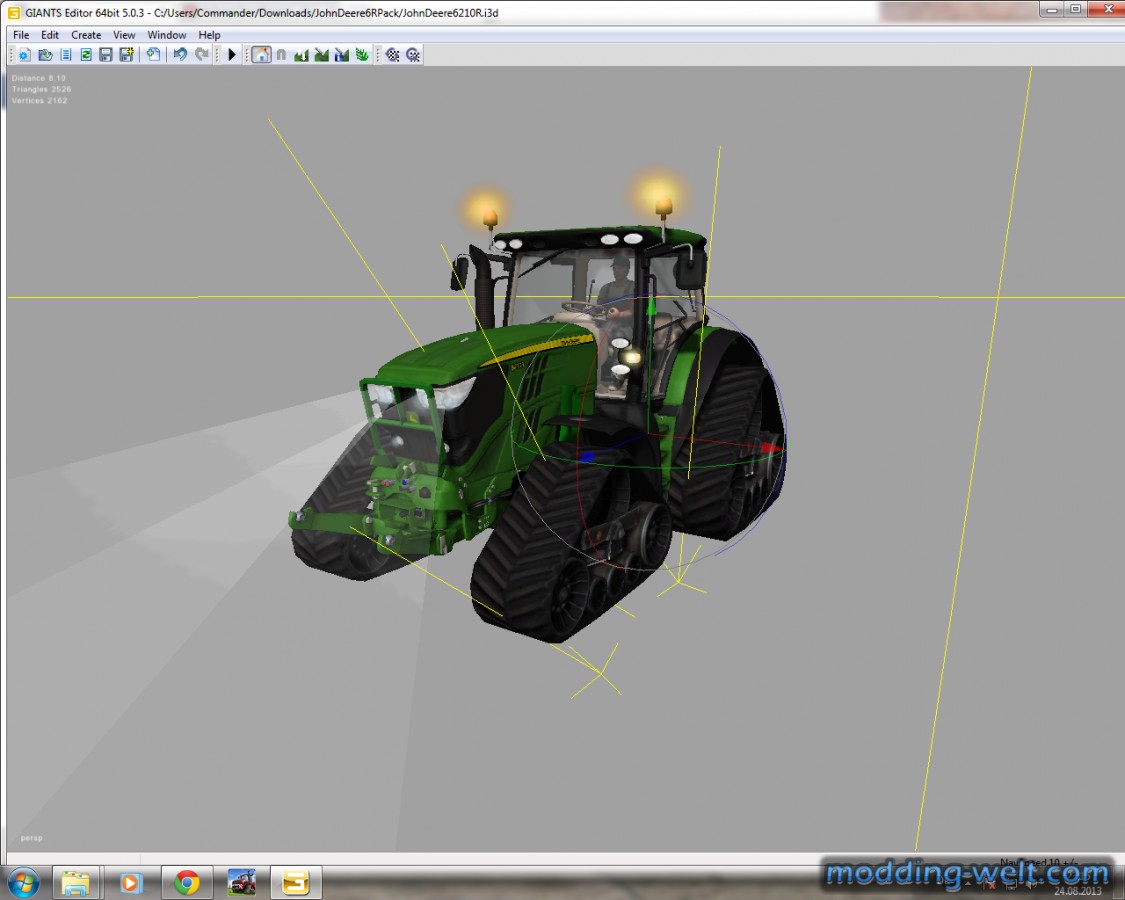Click the second checkered sphere toolbar icon
Image resolution: width=1125 pixels, height=900 pixels.
pos(413,55)
